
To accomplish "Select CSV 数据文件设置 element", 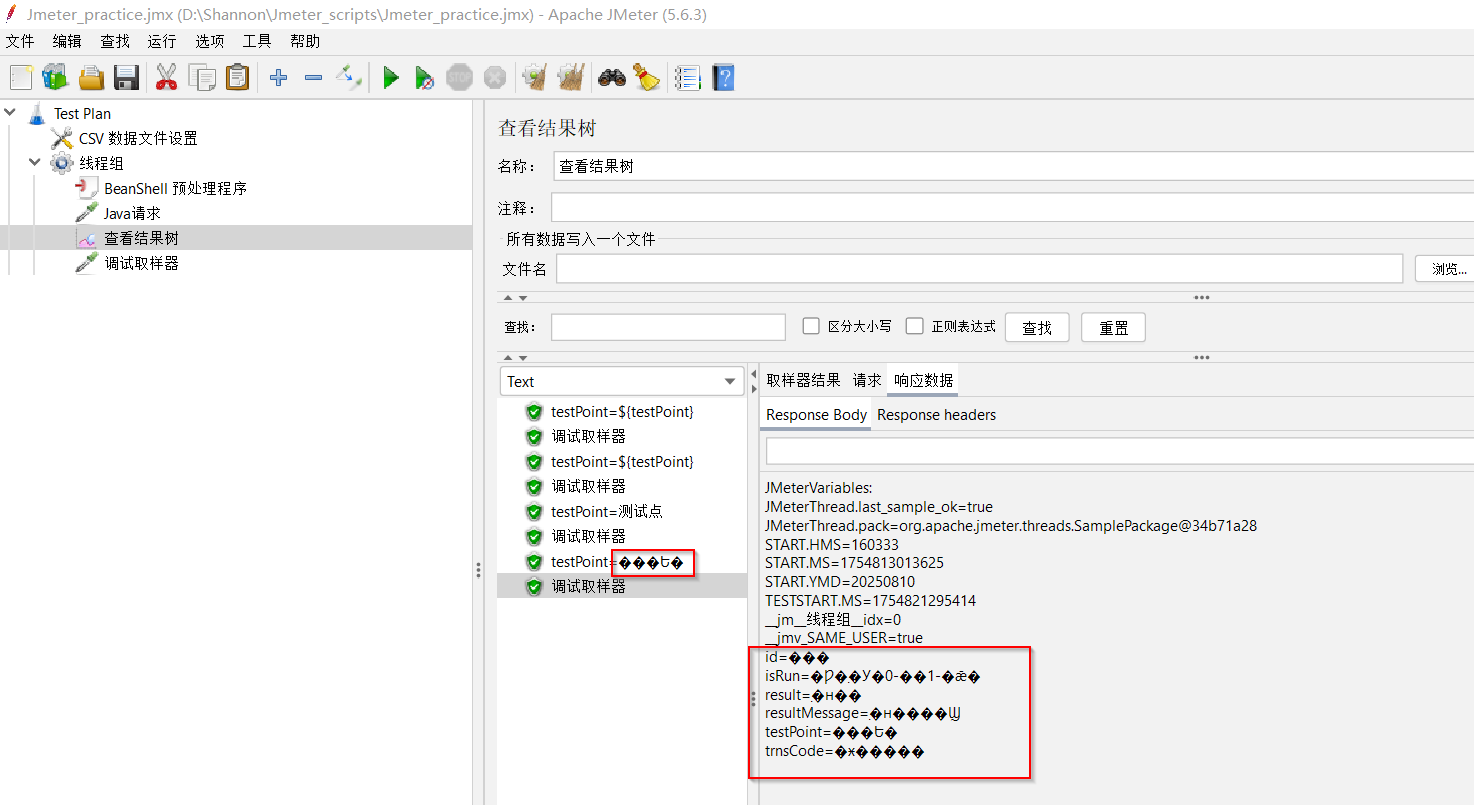I will (x=138, y=139).
